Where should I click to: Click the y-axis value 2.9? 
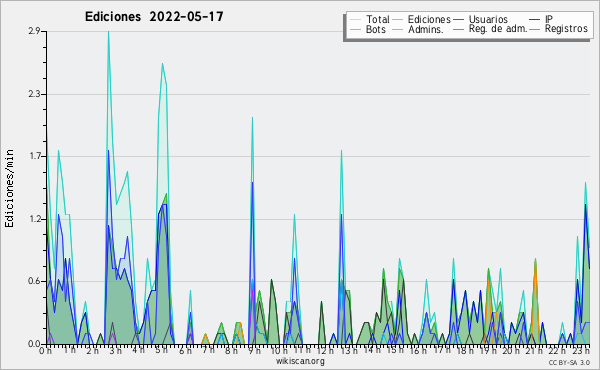(x=34, y=31)
